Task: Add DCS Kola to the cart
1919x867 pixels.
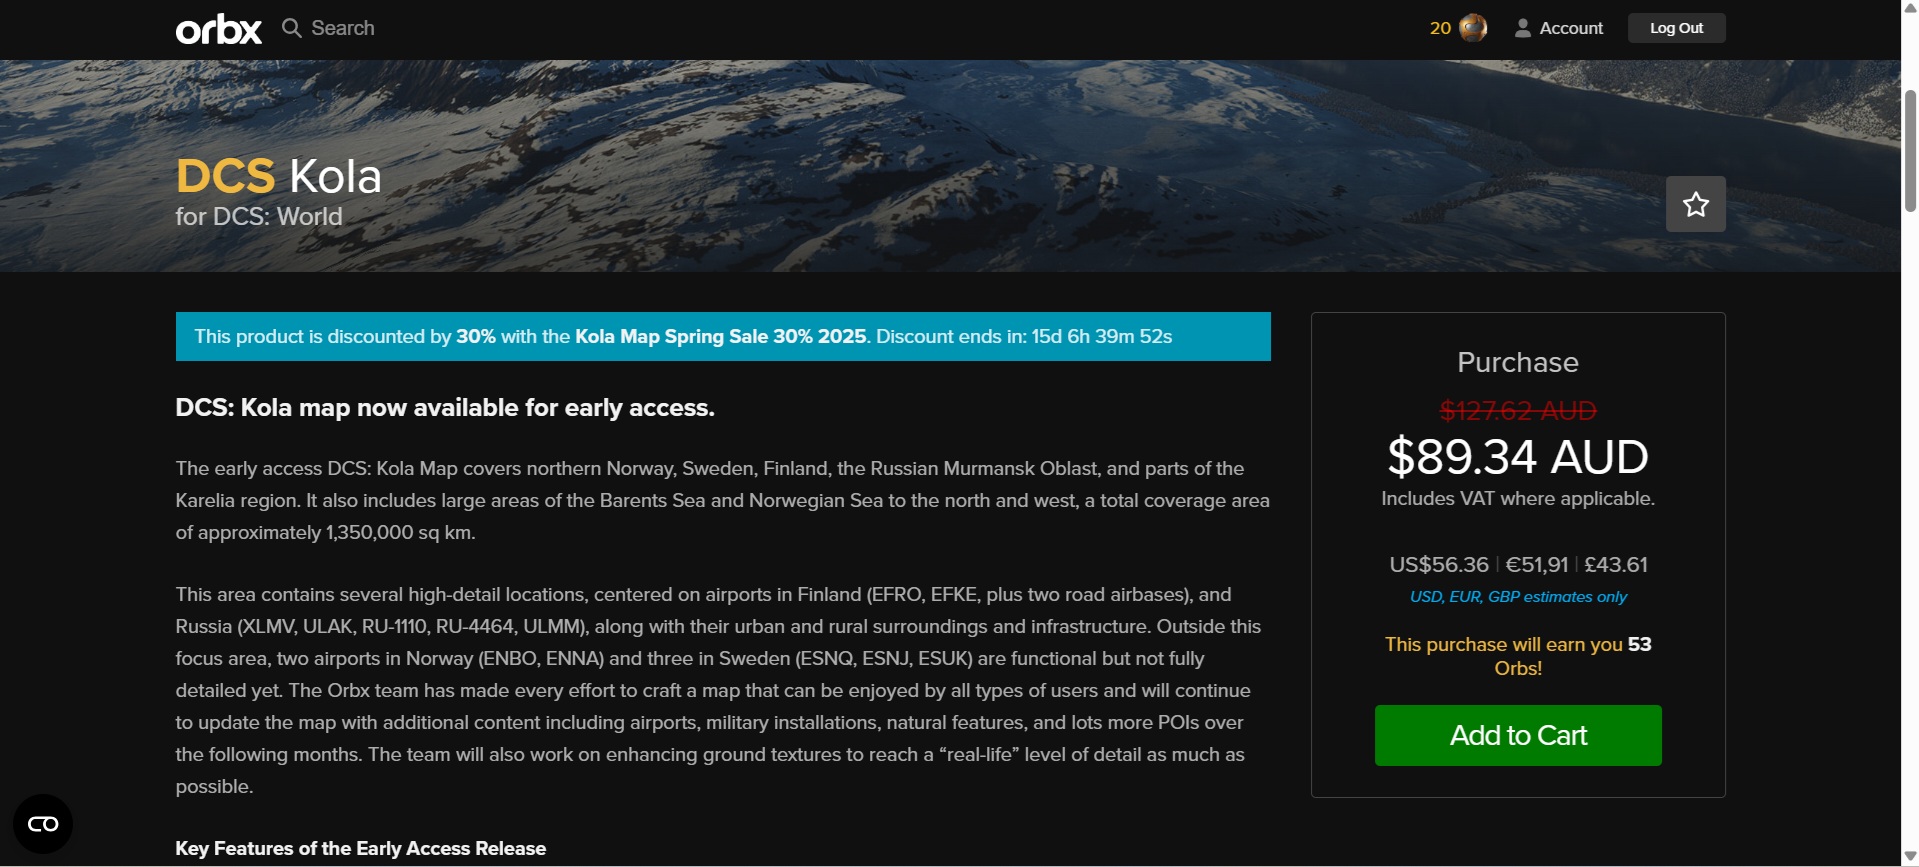Action: point(1517,735)
